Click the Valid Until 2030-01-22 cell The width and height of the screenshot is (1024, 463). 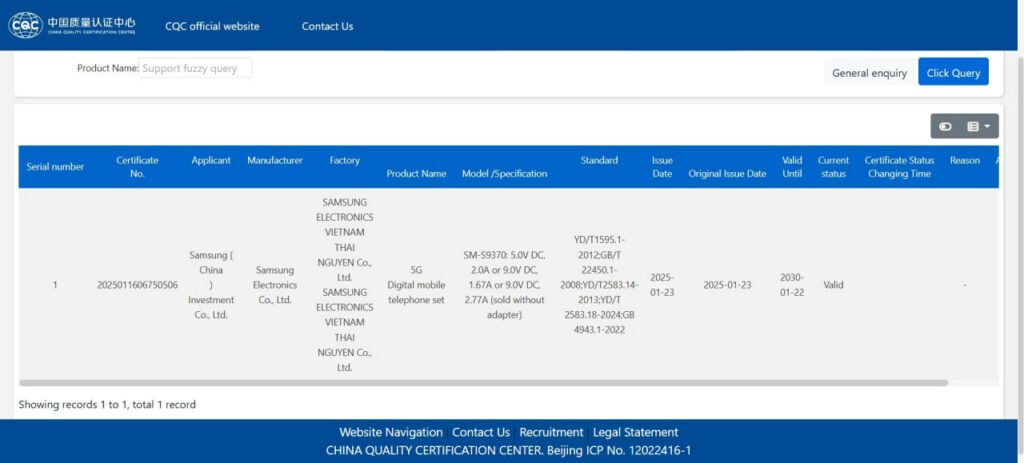pos(792,285)
